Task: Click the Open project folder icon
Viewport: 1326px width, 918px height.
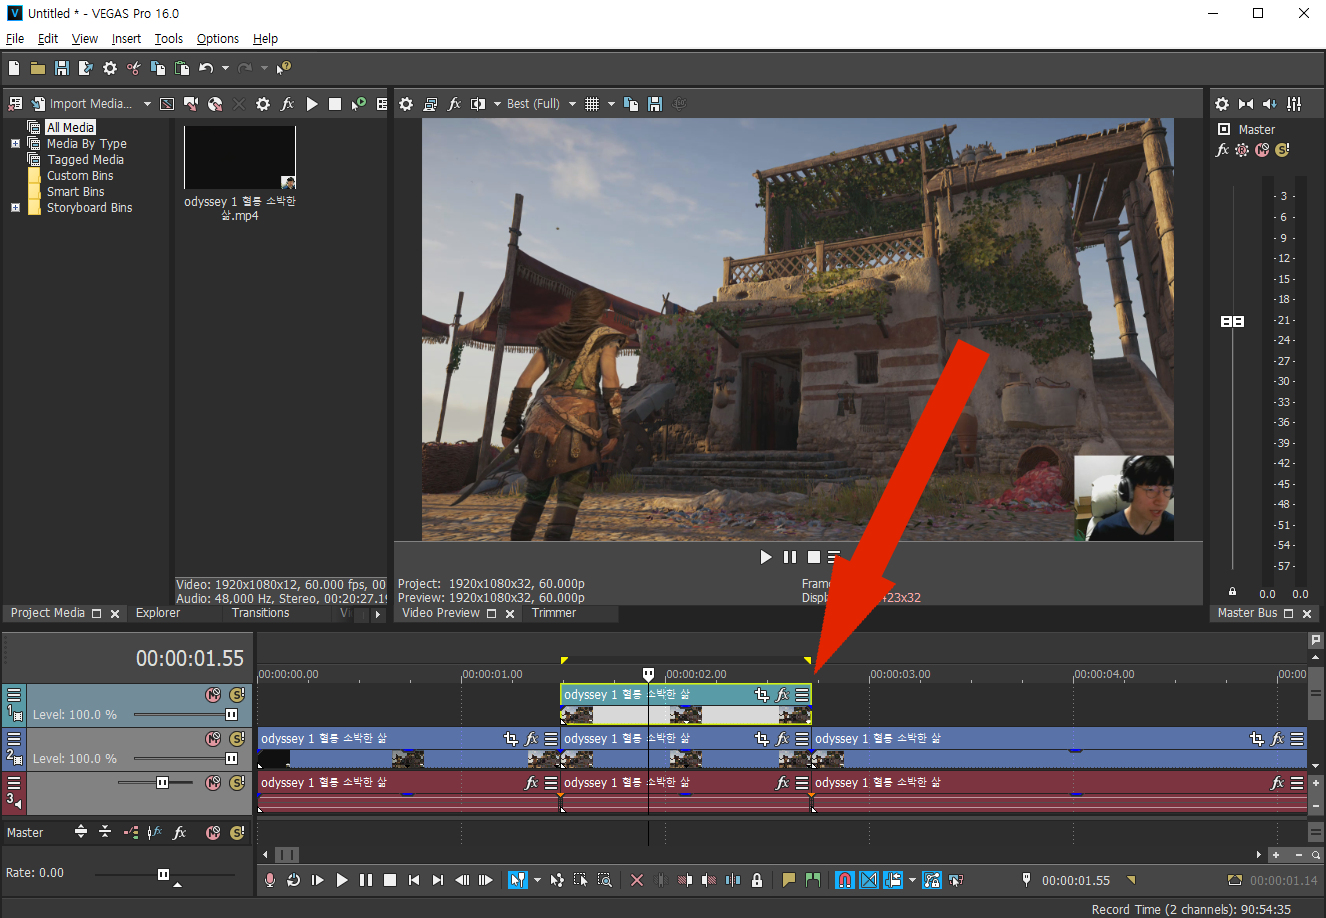Action: point(38,68)
